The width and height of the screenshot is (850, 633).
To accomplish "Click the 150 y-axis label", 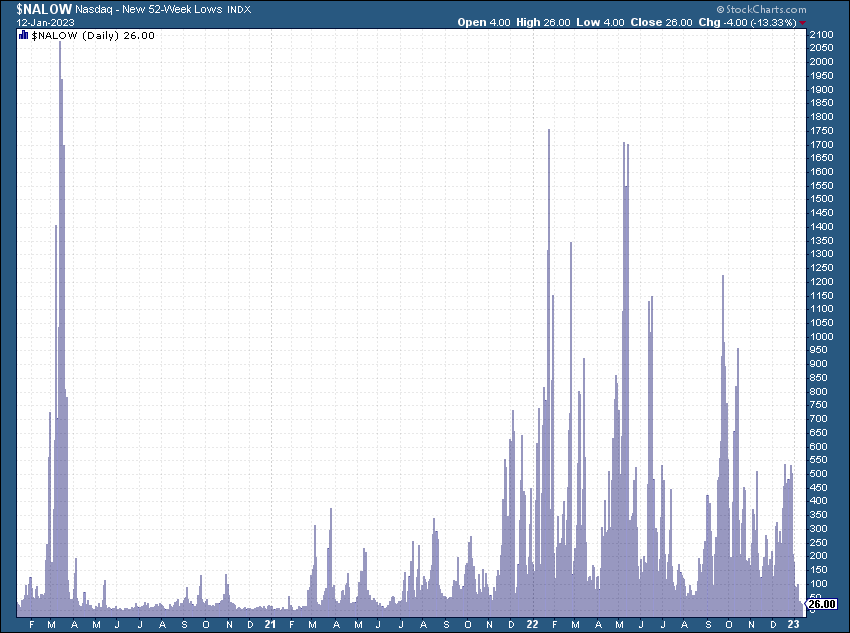I will 819,570.
